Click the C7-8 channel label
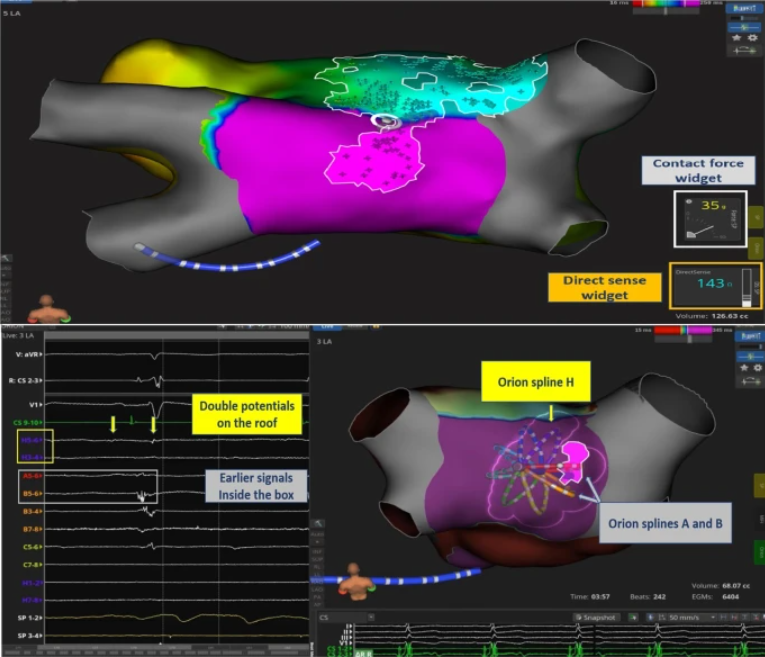This screenshot has width=765, height=657. 32,565
